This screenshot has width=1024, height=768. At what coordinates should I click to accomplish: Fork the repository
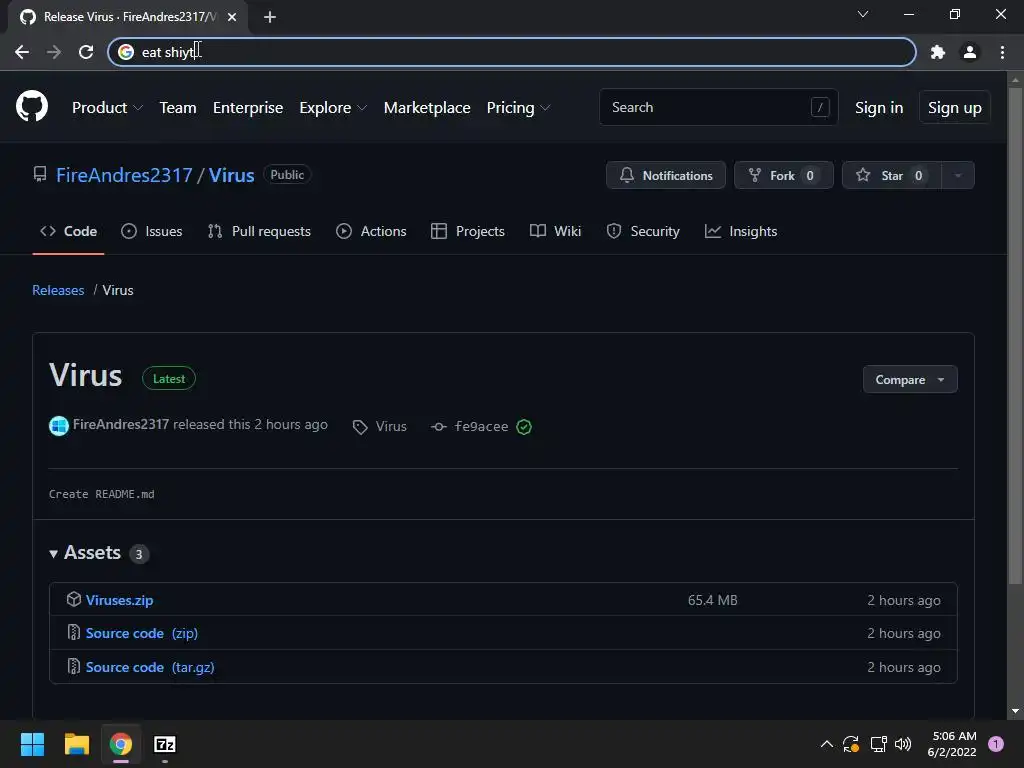click(x=784, y=175)
